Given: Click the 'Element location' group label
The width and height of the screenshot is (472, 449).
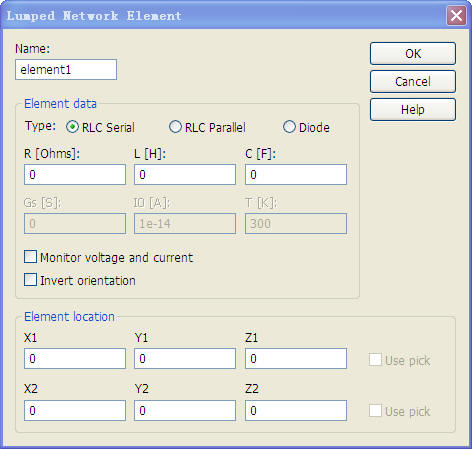Looking at the screenshot, I should click(69, 317).
